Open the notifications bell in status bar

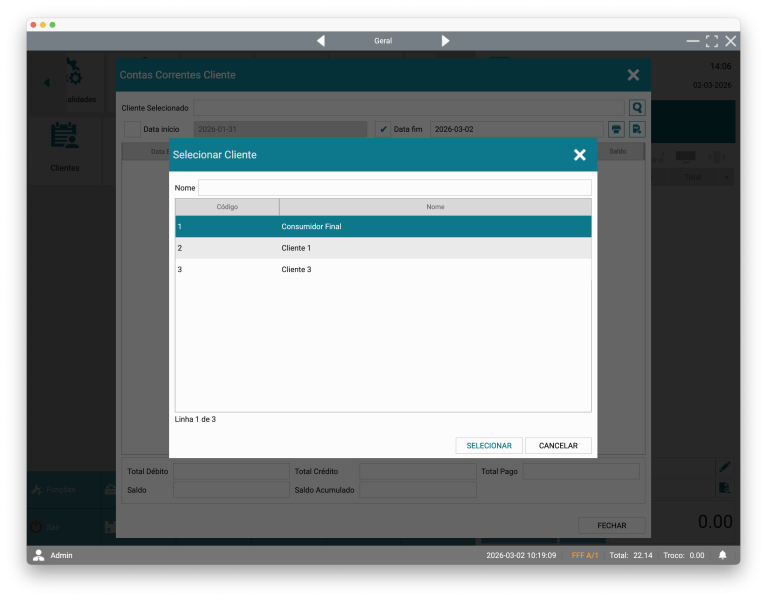coord(722,555)
